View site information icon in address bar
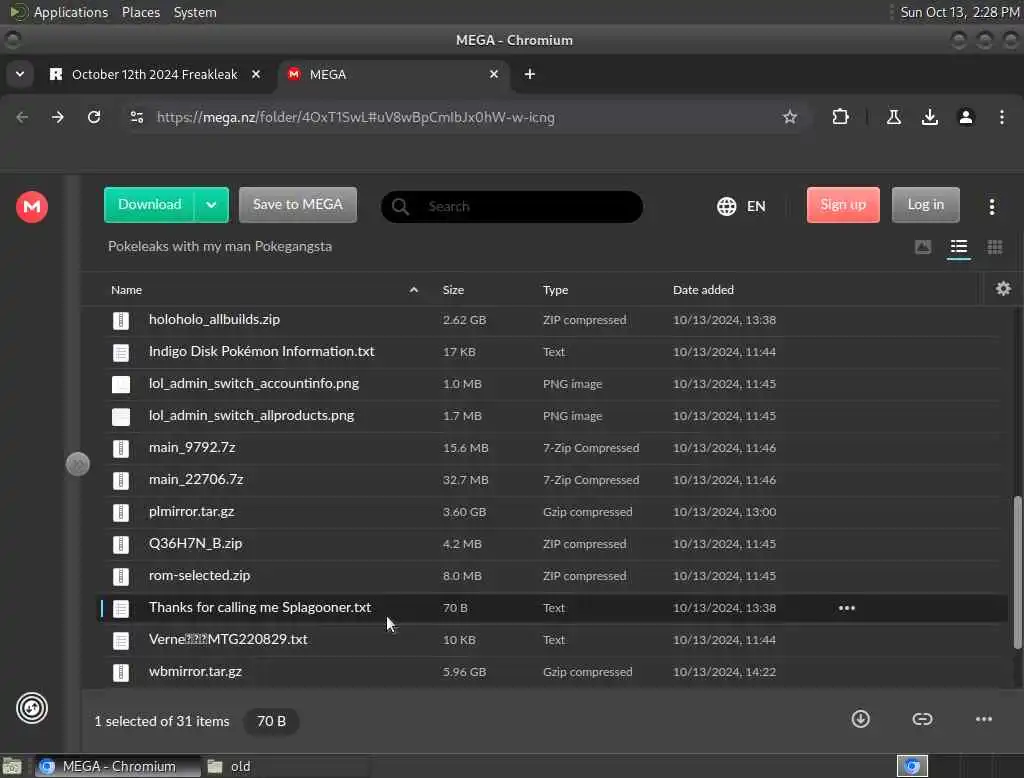 click(x=136, y=118)
